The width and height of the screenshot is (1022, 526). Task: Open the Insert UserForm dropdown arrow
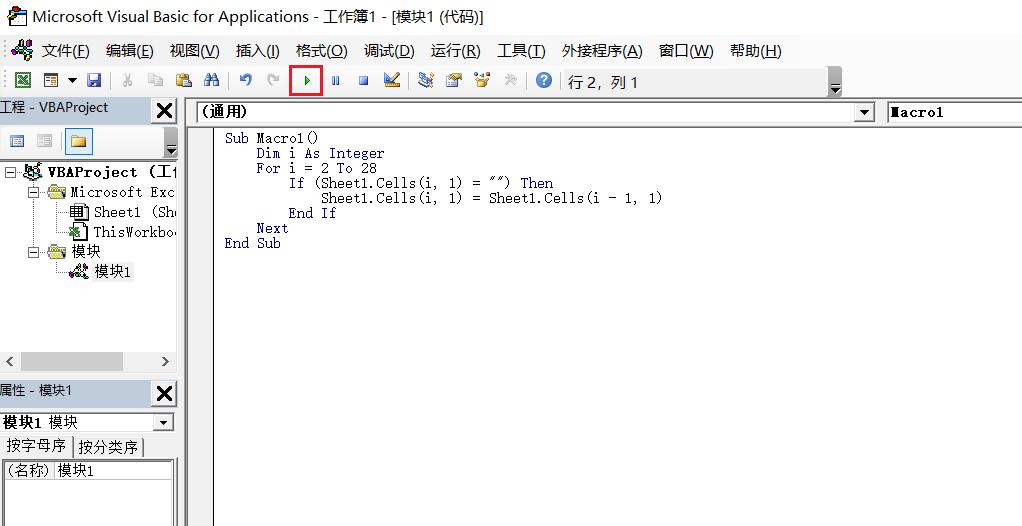pos(72,81)
